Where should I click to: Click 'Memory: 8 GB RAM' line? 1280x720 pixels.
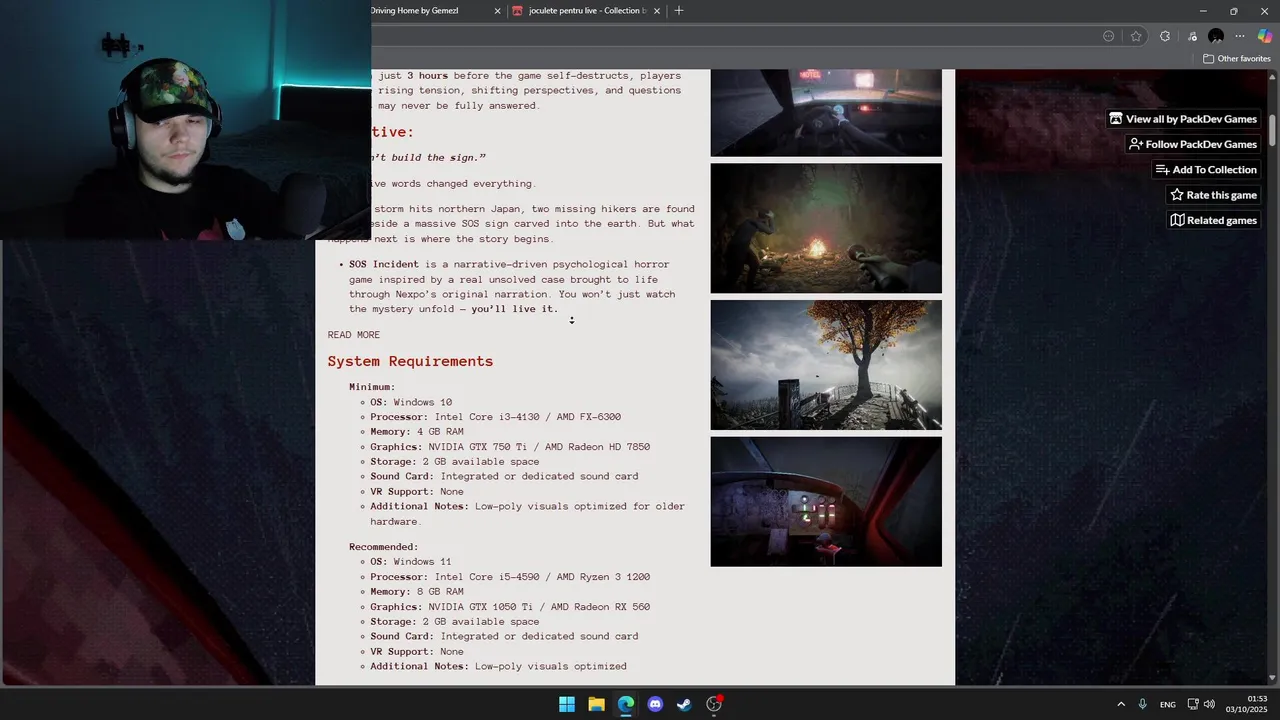417,592
